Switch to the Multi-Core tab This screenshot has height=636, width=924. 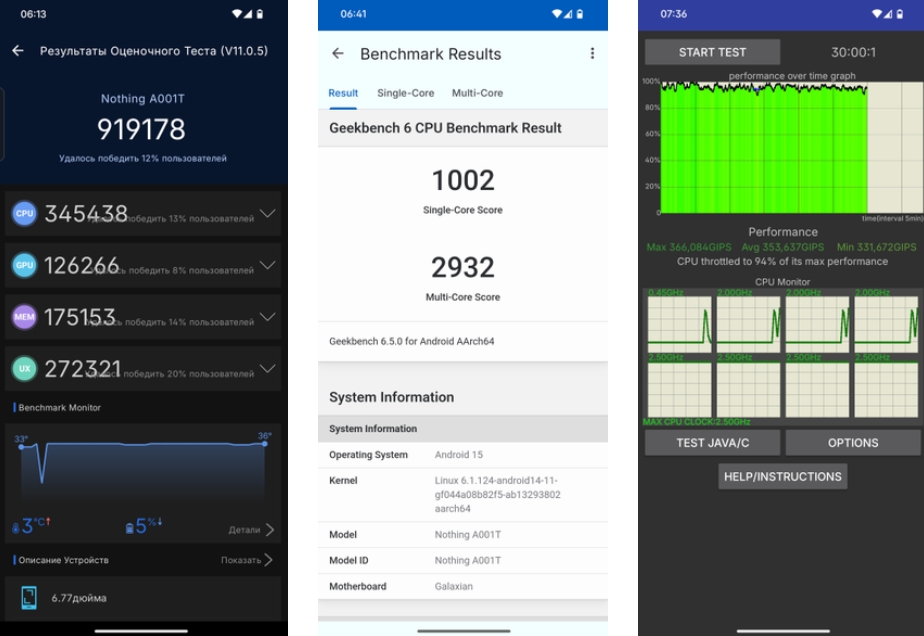point(477,93)
